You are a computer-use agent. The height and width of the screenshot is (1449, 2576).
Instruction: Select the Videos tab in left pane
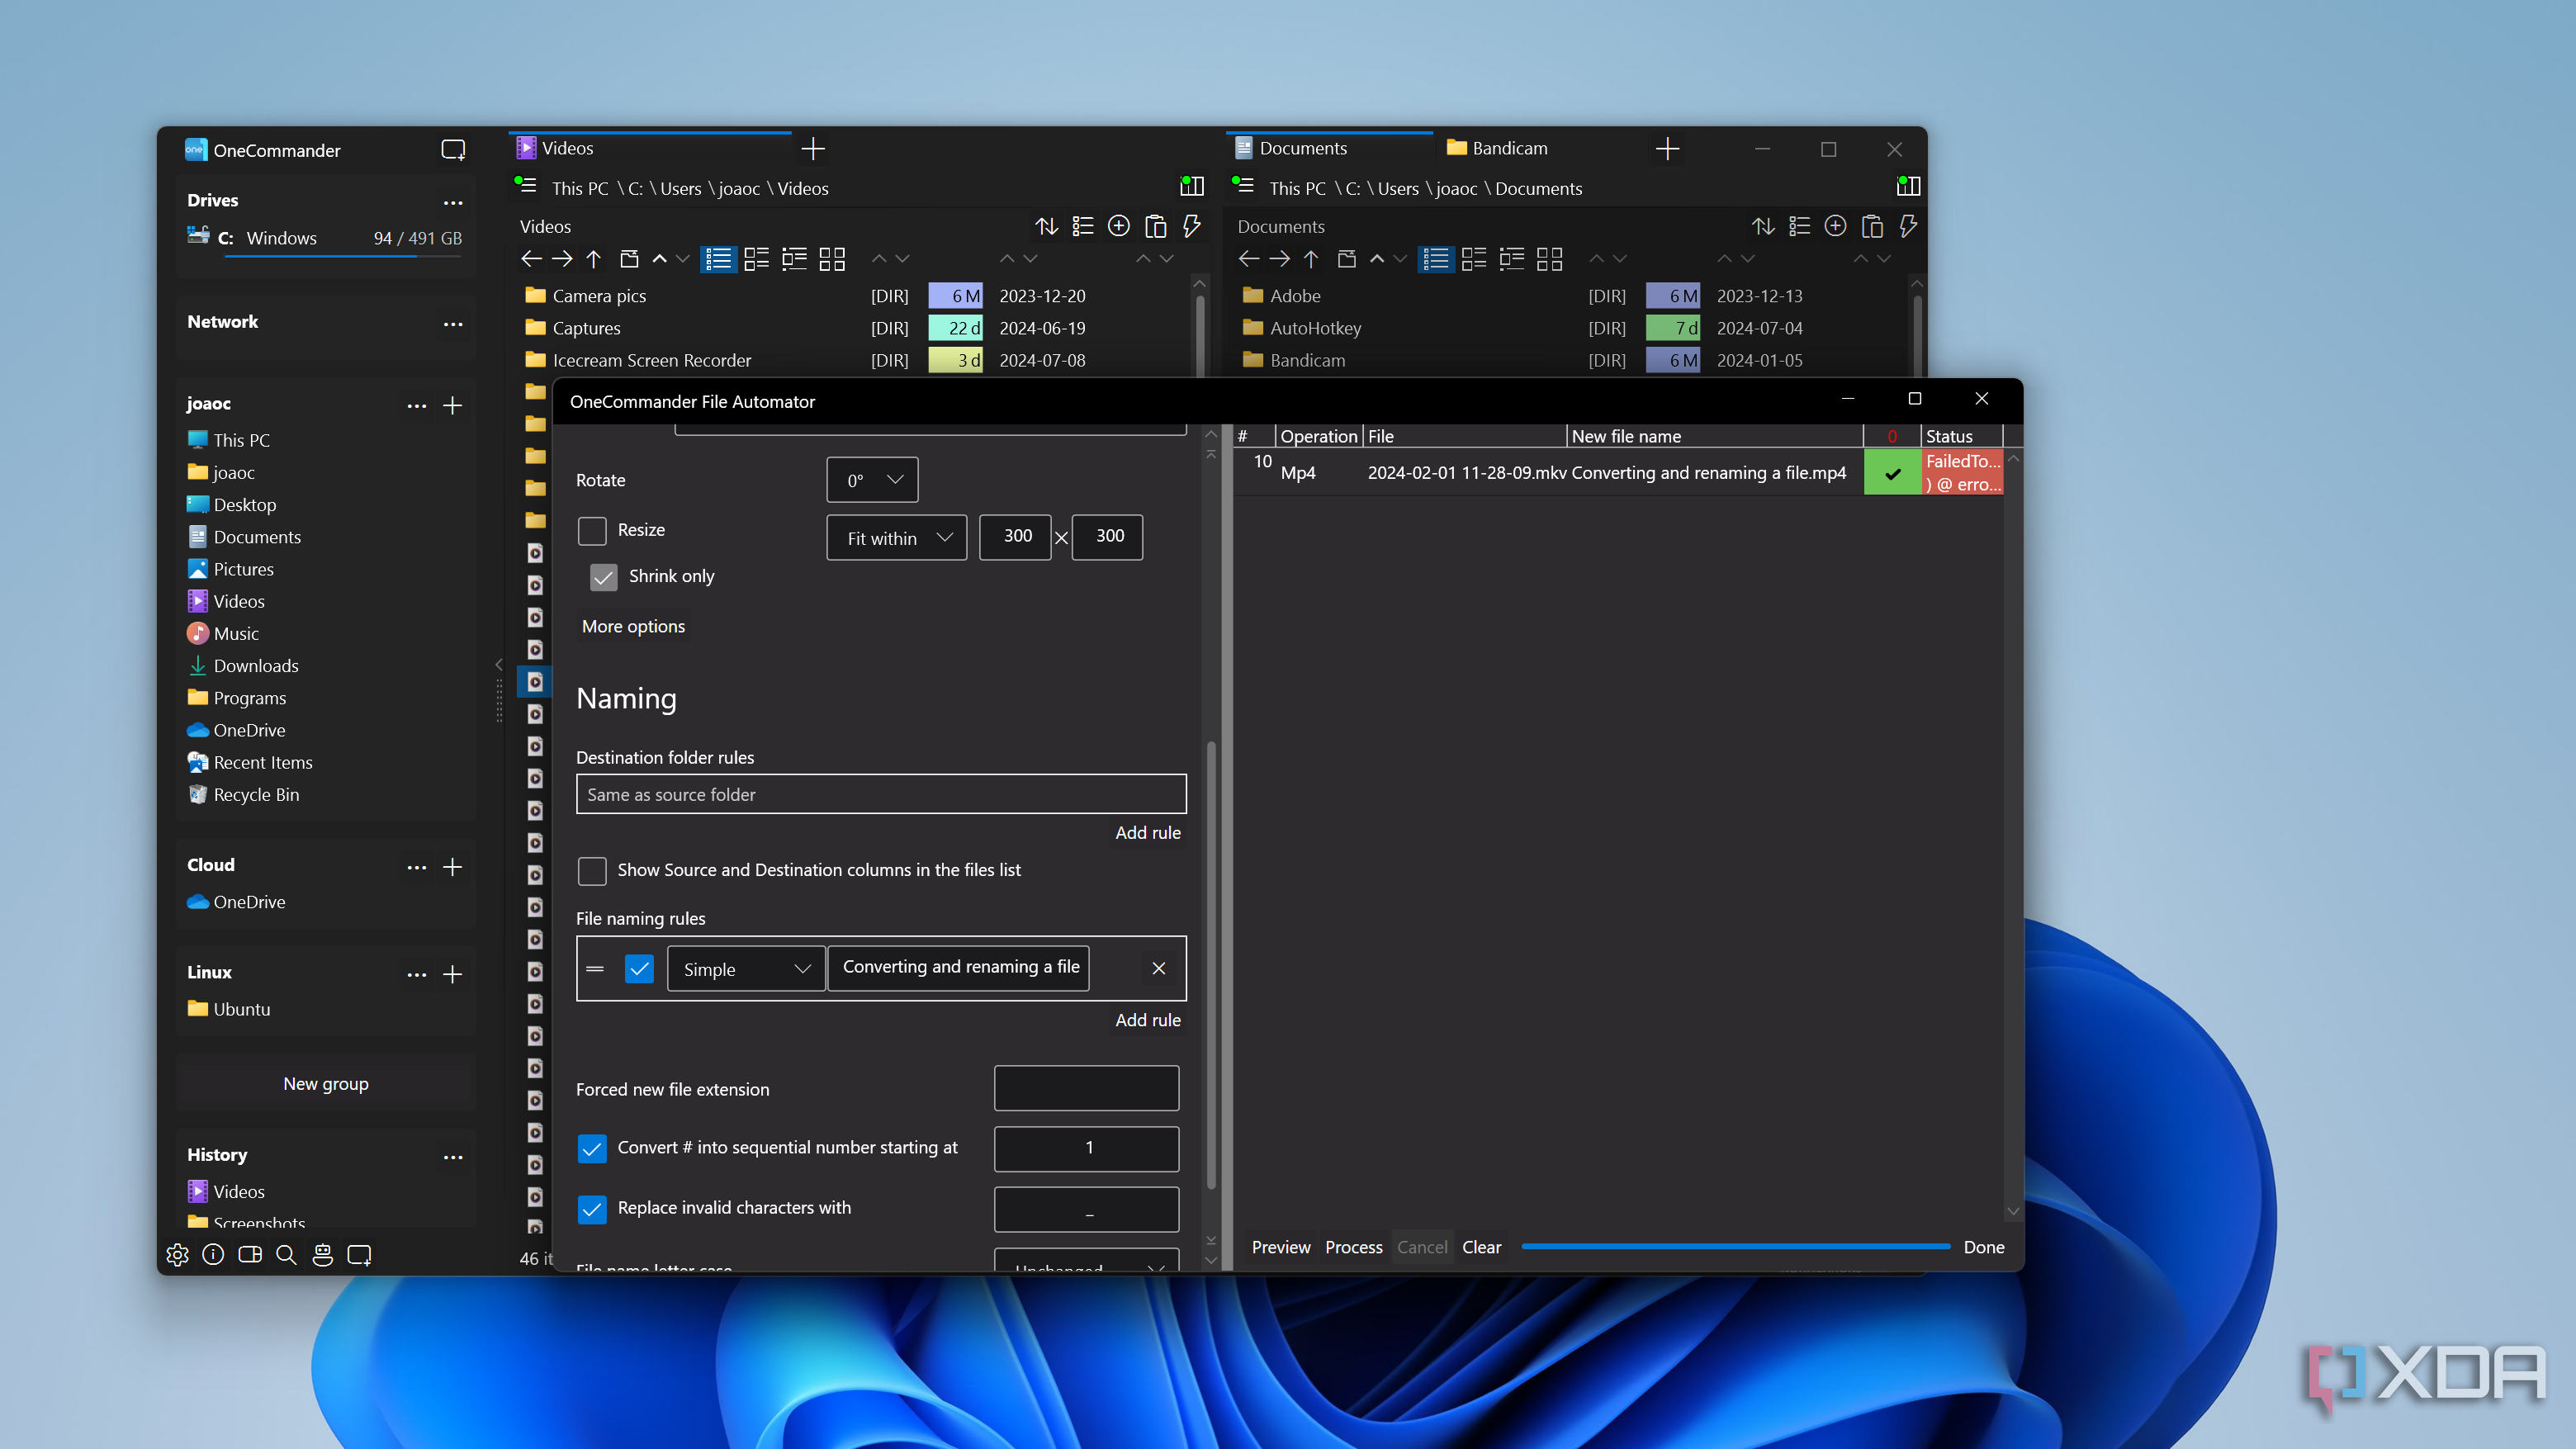[x=651, y=148]
